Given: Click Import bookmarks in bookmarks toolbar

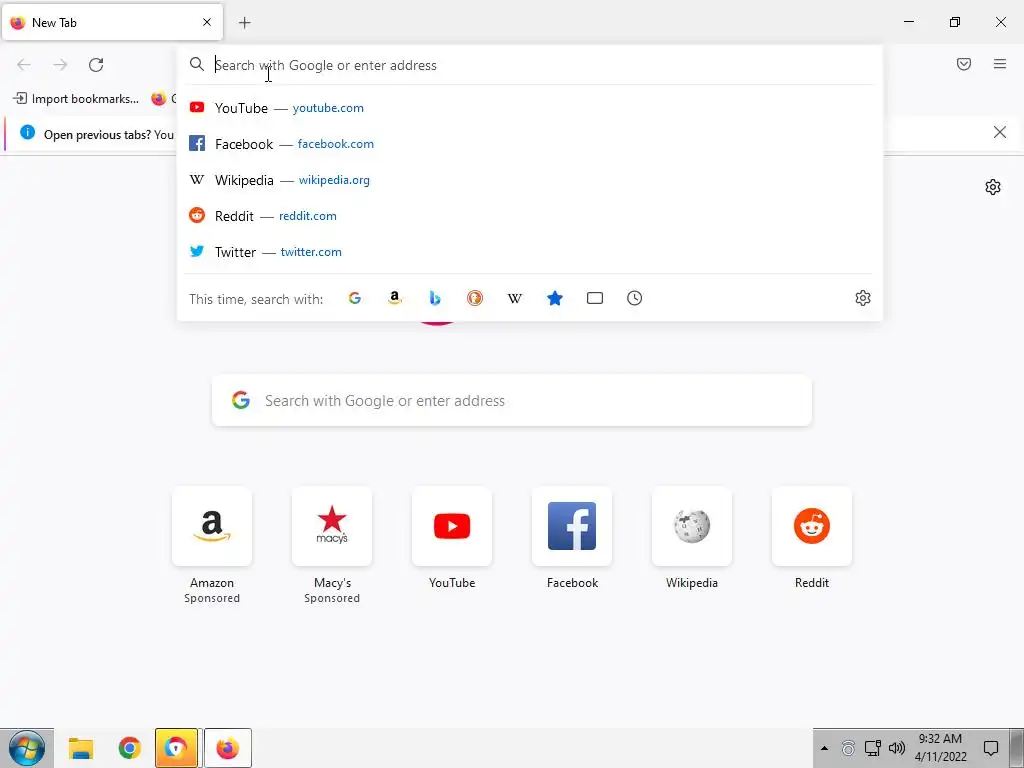Looking at the screenshot, I should tap(76, 99).
